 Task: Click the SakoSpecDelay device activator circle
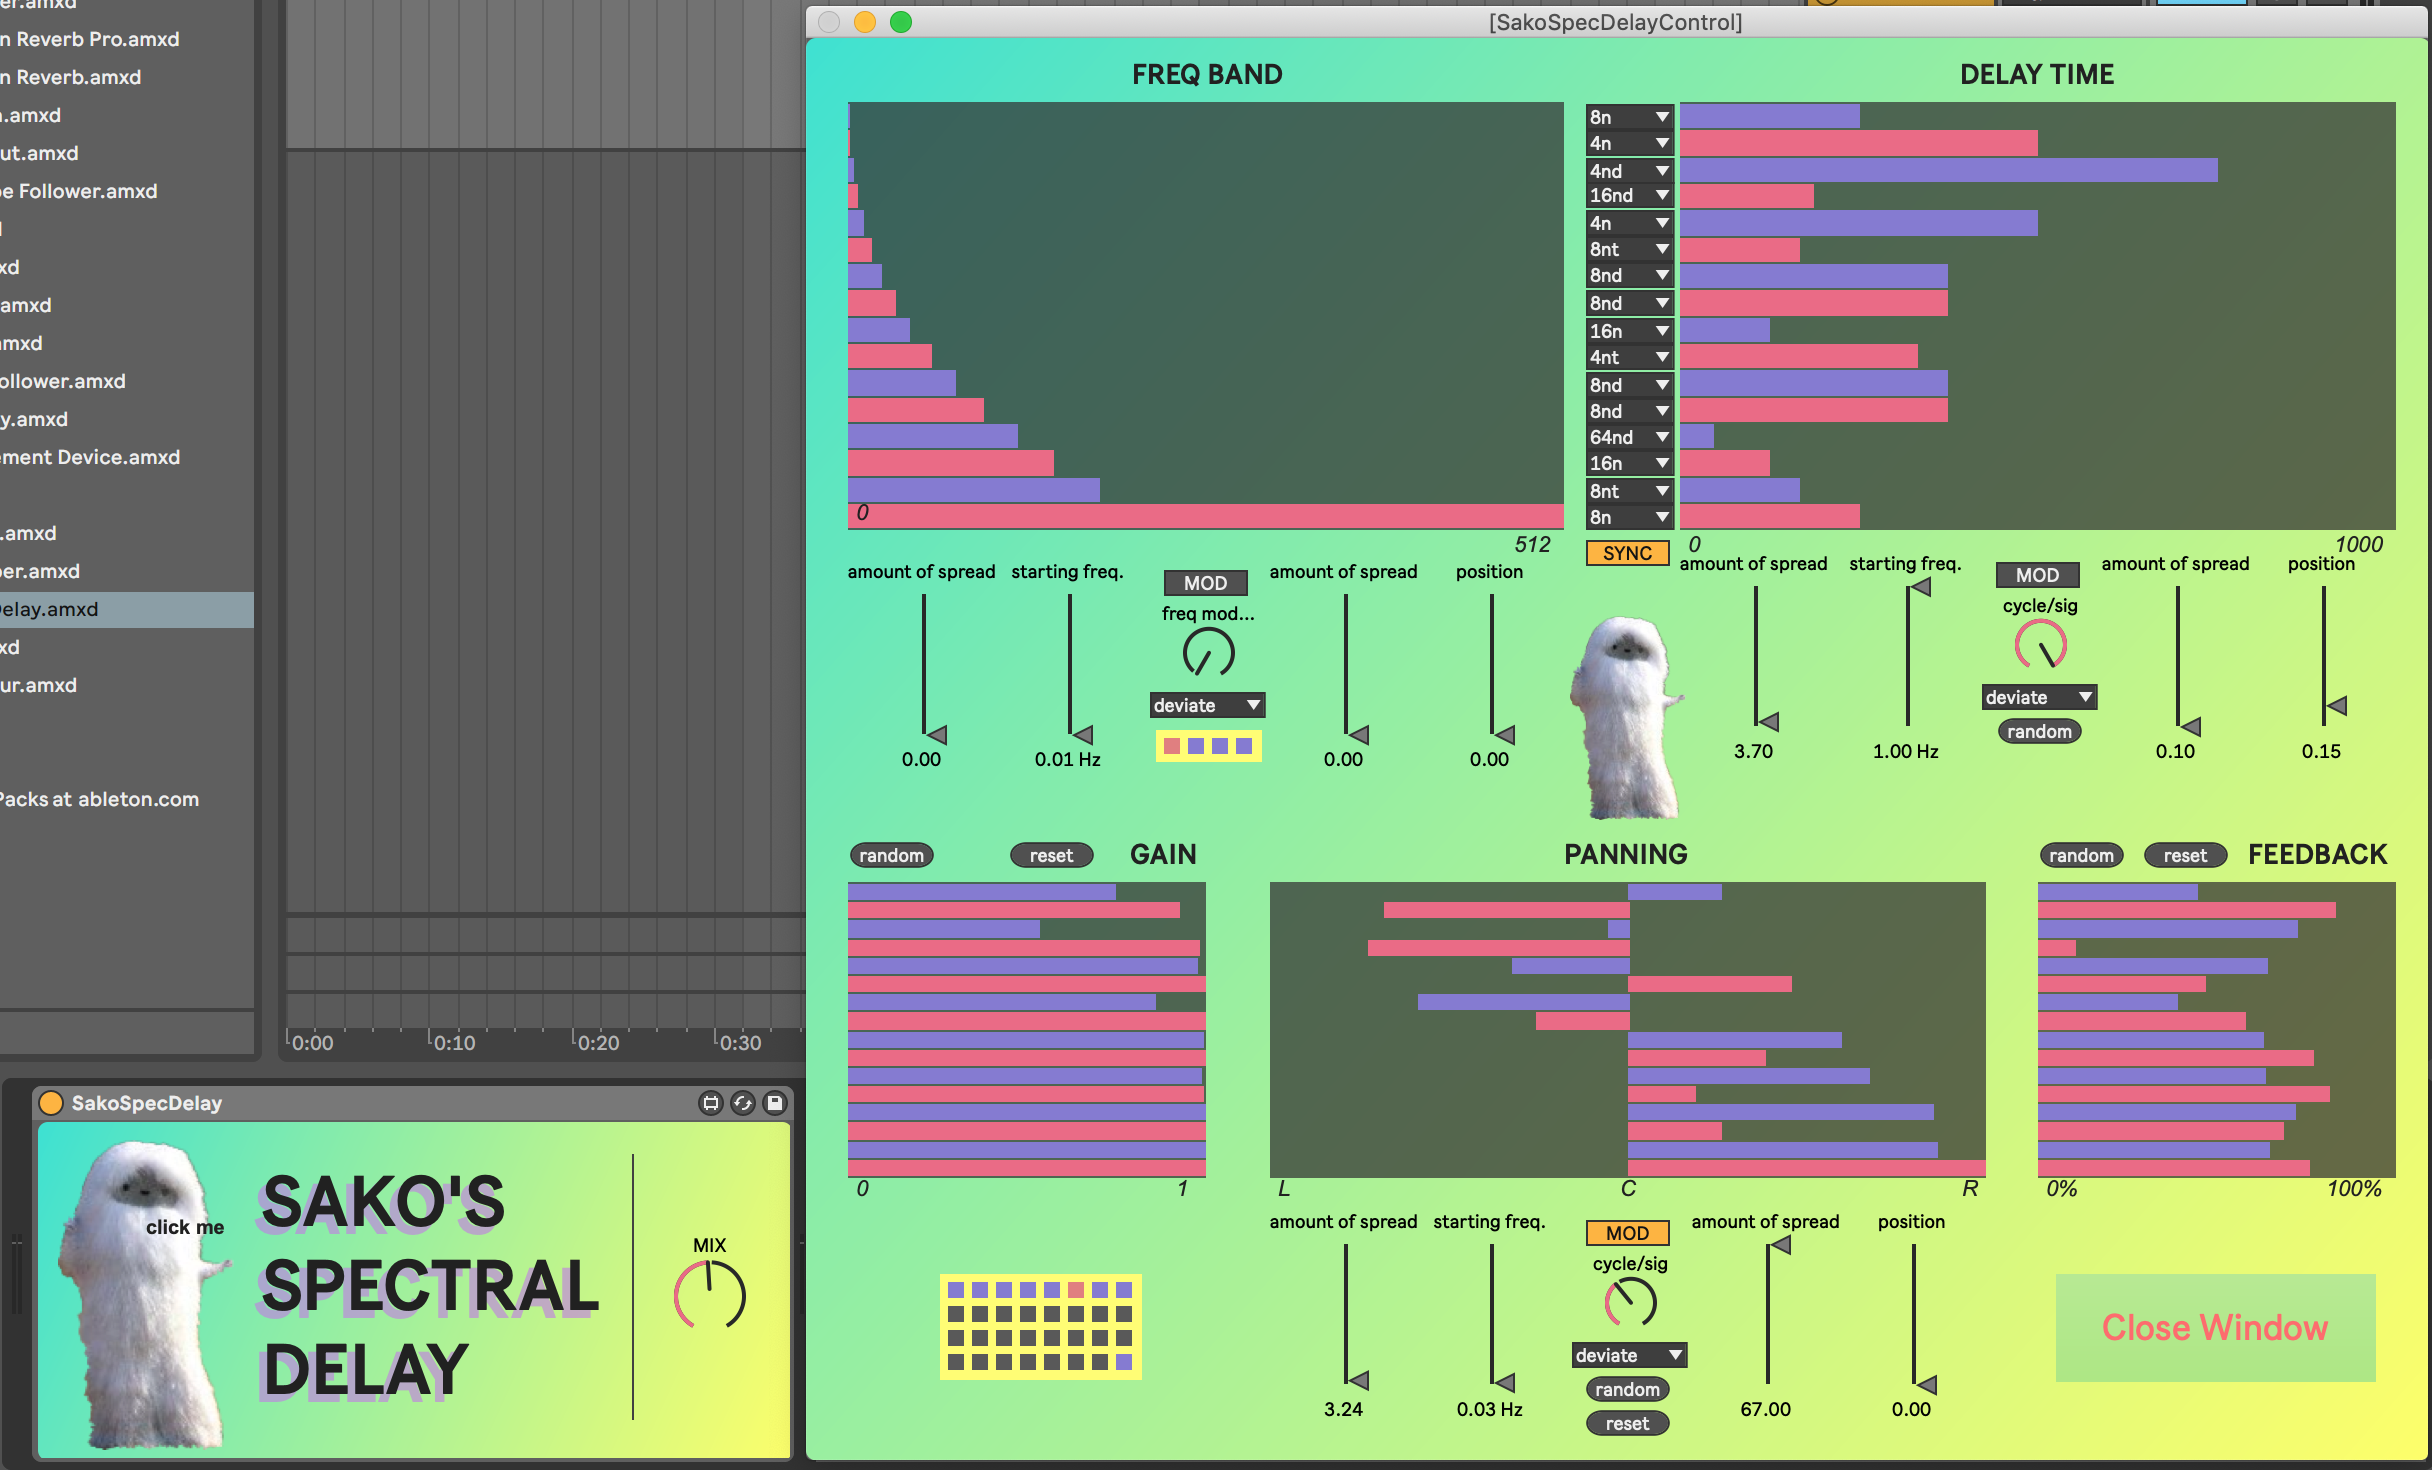[x=50, y=1103]
